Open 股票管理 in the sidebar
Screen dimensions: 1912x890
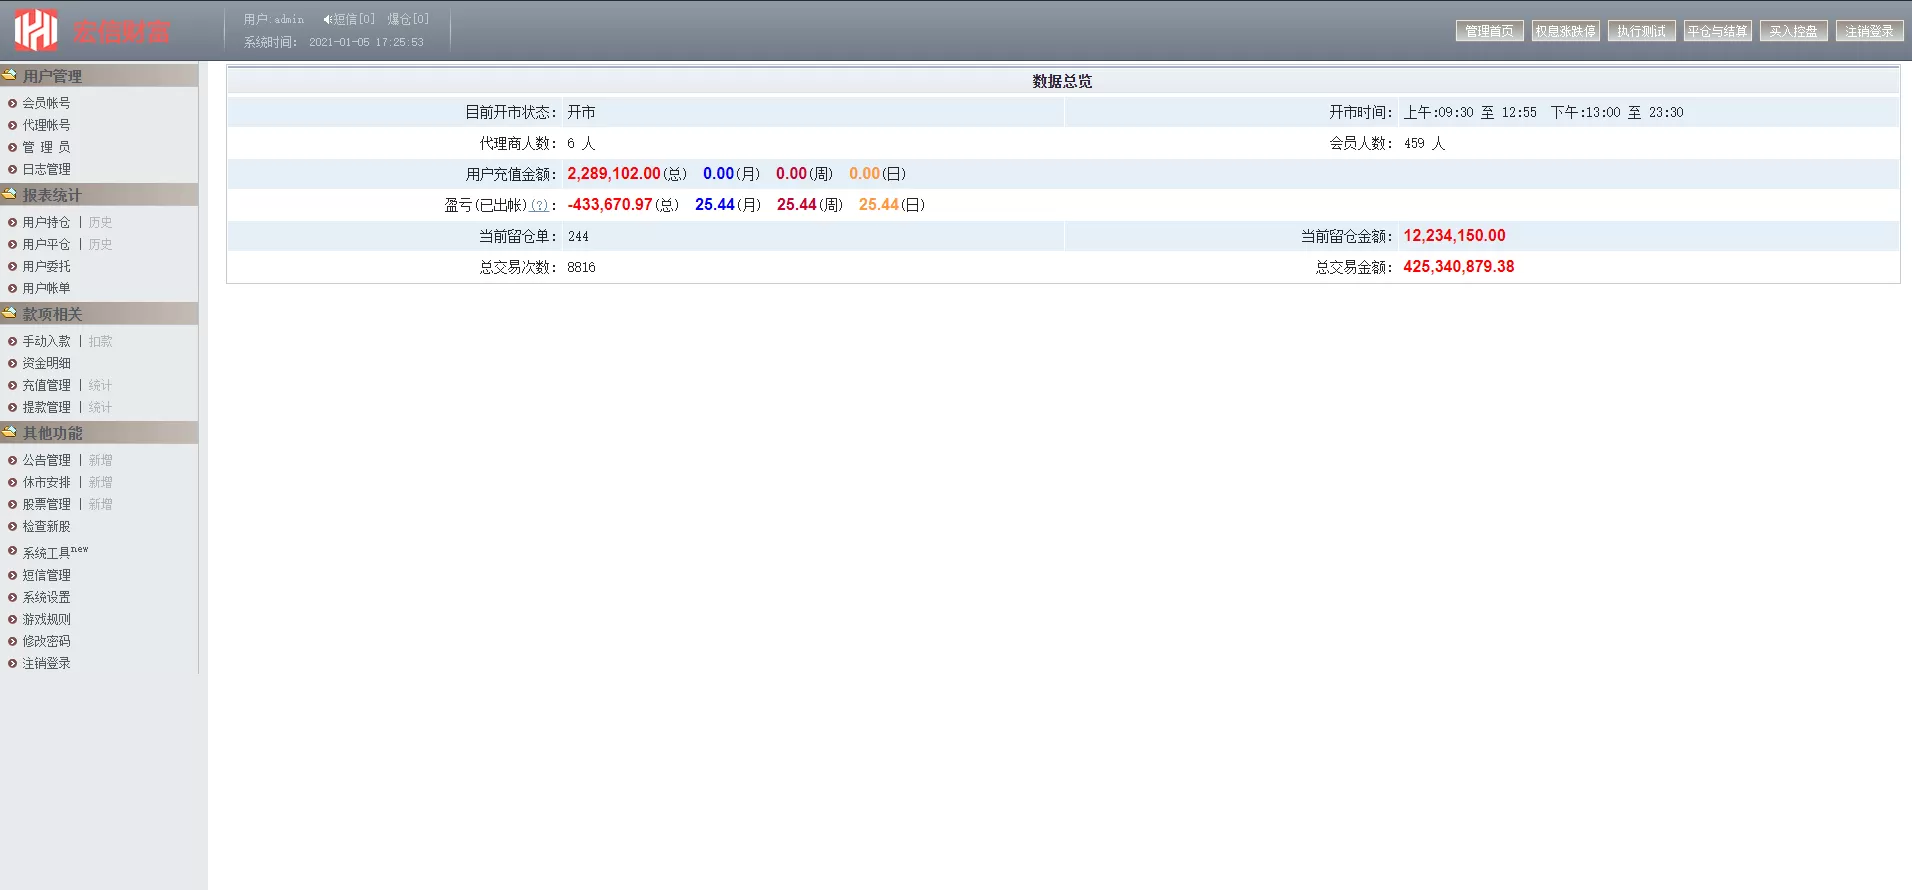(47, 504)
